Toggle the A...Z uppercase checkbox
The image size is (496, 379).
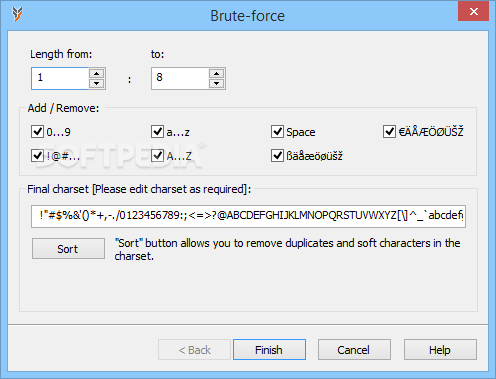(x=157, y=155)
